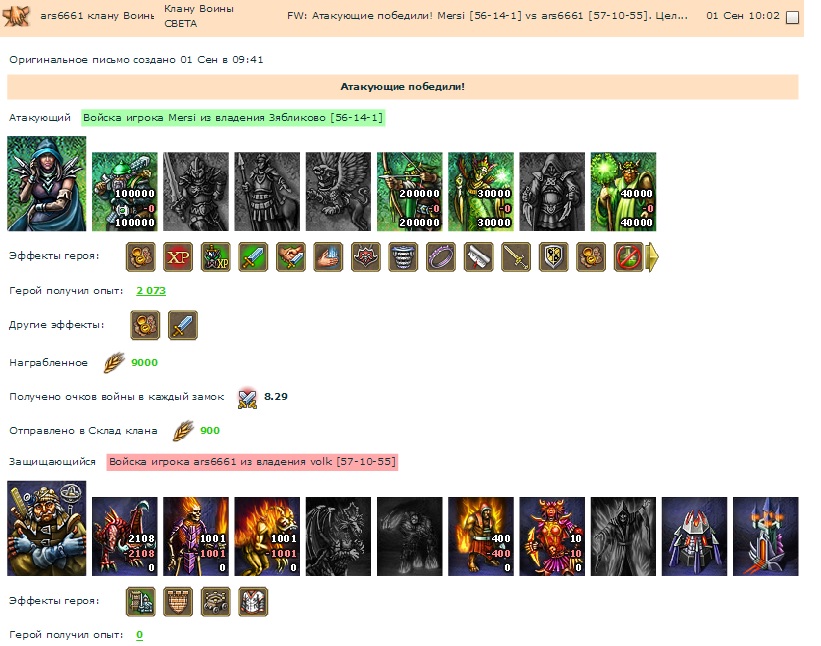Open attacker experience link 2 073
Image resolution: width=821 pixels, height=646 pixels.
[151, 291]
